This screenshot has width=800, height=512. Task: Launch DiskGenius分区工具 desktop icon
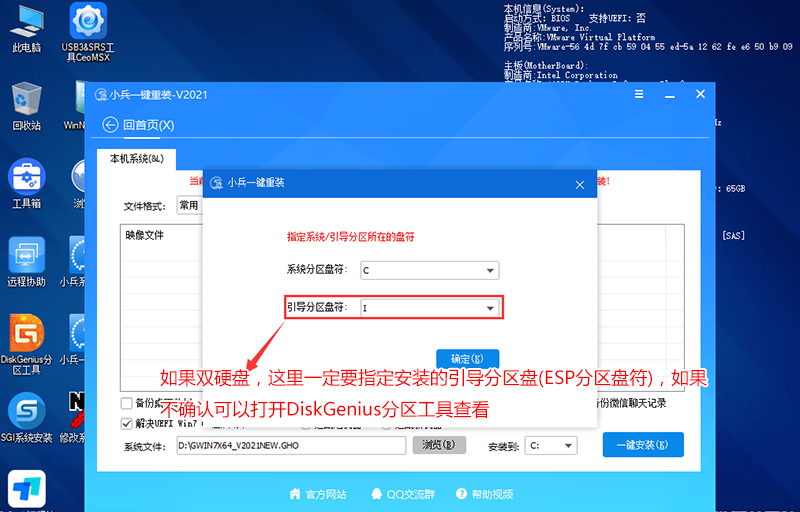pos(26,345)
